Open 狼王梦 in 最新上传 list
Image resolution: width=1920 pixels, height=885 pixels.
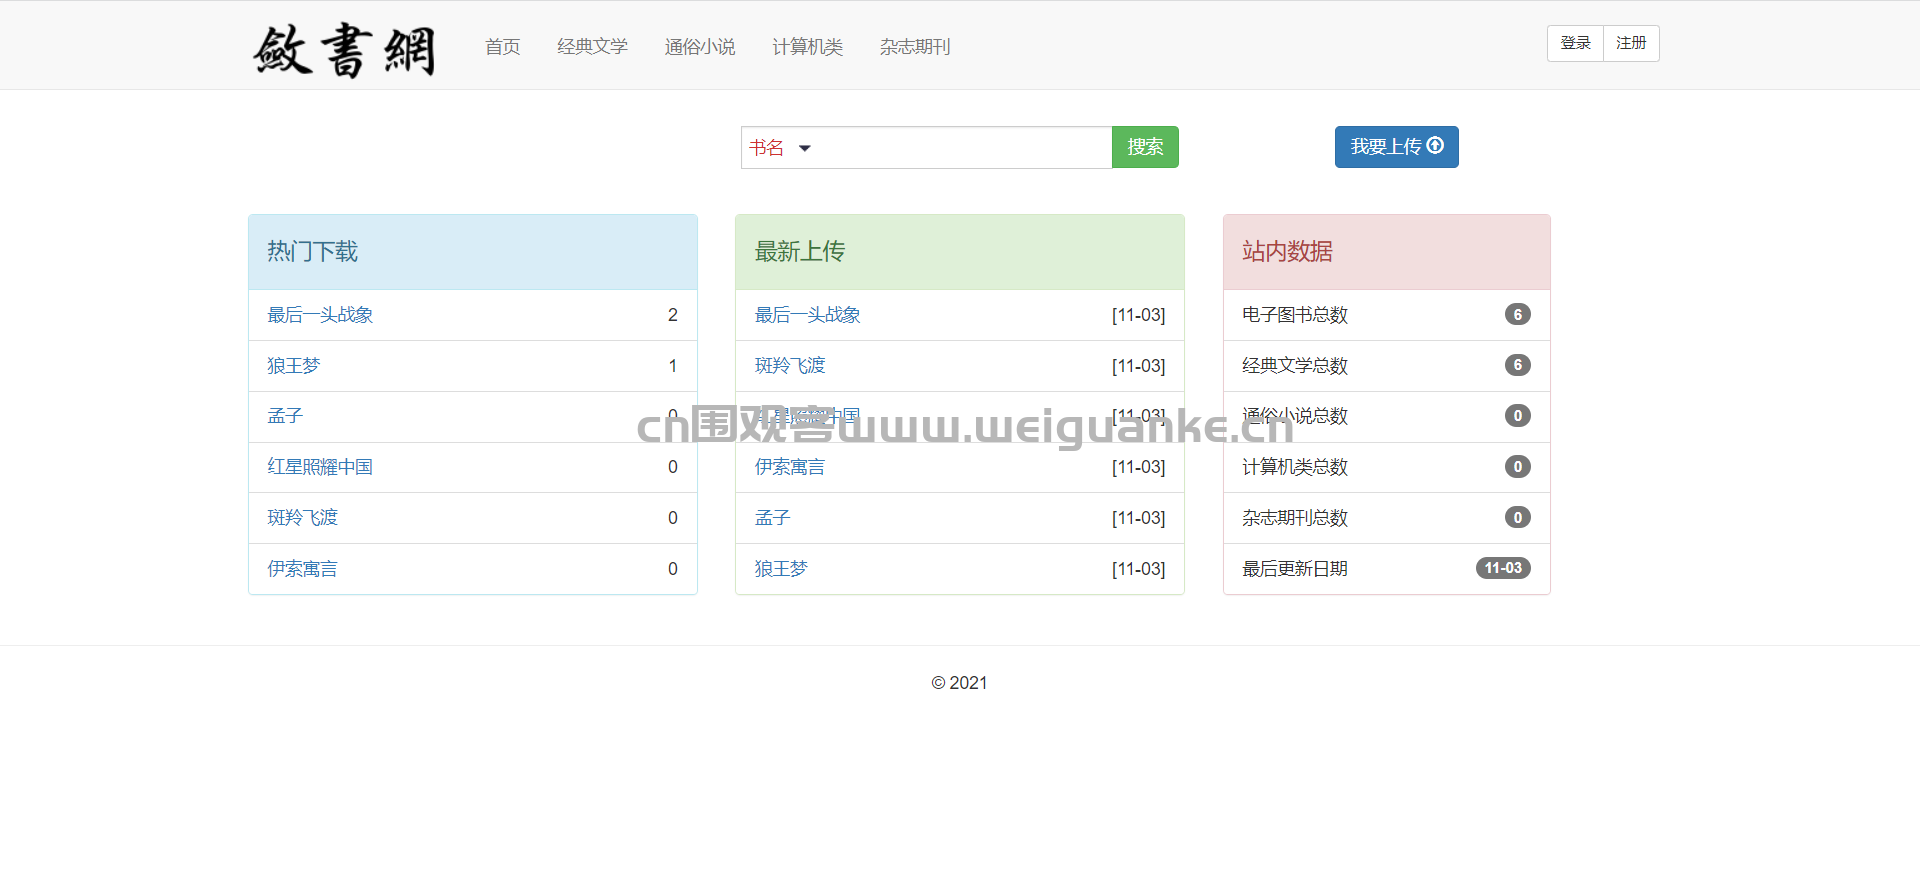click(781, 569)
